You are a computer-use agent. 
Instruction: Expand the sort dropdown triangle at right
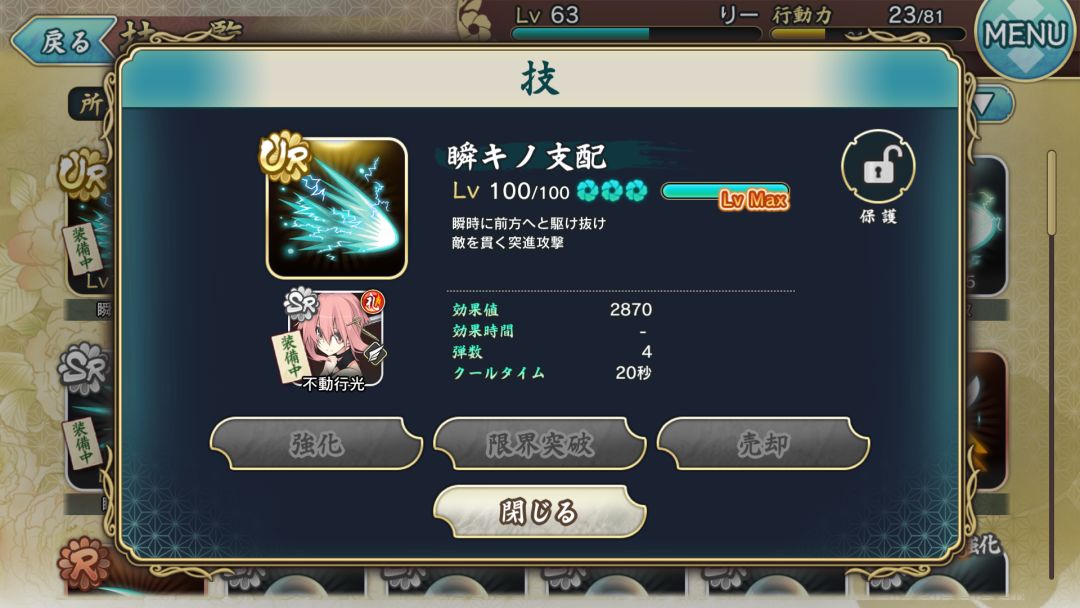coord(985,104)
